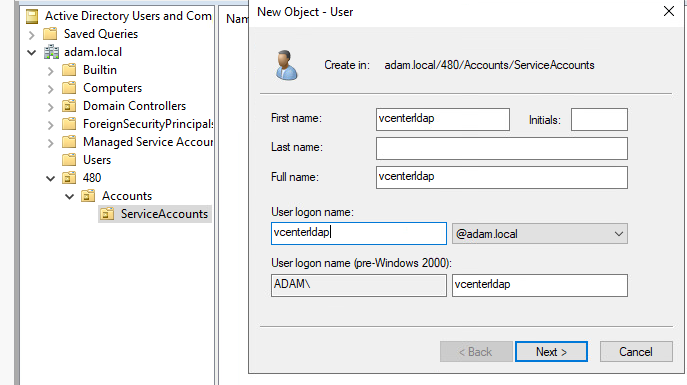Expand the Computers container
The height and width of the screenshot is (385, 687).
click(50, 88)
